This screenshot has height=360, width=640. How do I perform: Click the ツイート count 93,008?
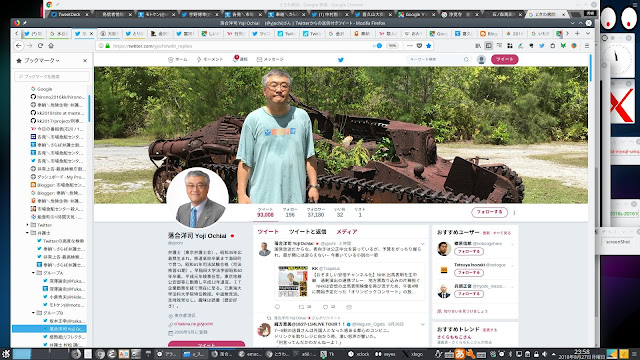coord(265,212)
